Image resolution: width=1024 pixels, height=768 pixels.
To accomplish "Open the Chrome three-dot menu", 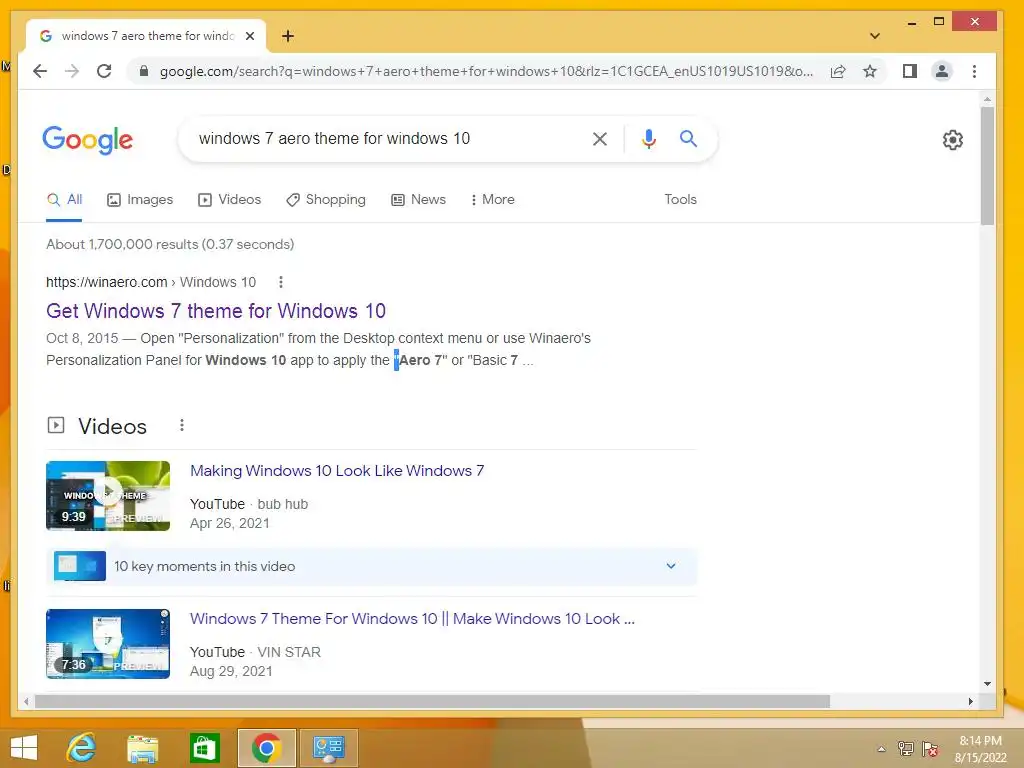I will click(x=974, y=71).
